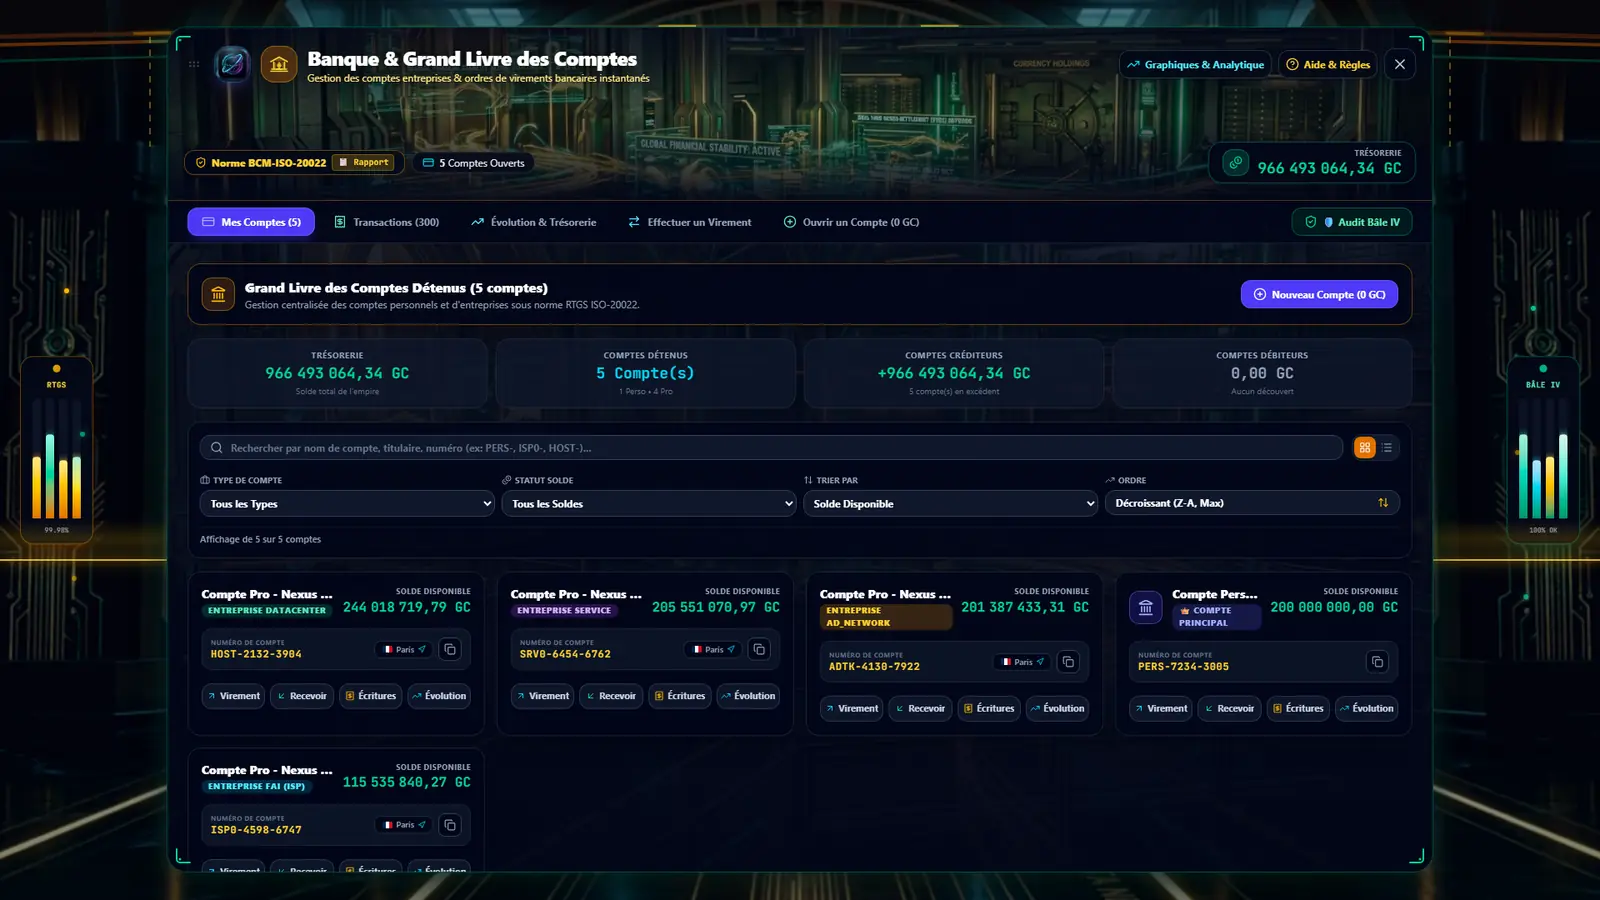Click the Grand Livre bank icon
The height and width of the screenshot is (900, 1600).
point(218,294)
